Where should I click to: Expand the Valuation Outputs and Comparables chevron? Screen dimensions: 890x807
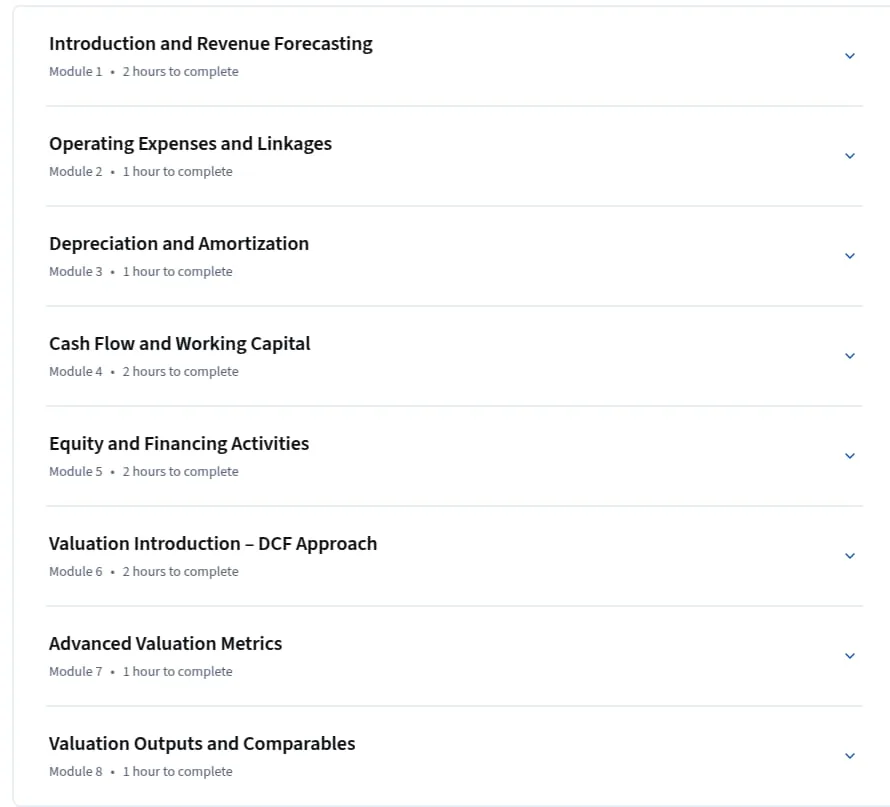click(850, 755)
